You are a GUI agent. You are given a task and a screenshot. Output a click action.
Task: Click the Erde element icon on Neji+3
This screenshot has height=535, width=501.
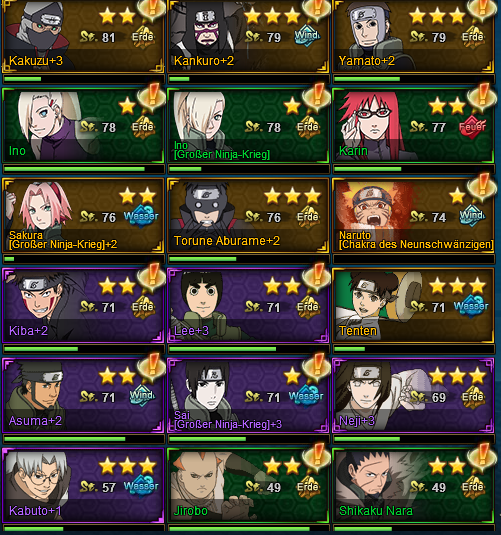click(472, 397)
